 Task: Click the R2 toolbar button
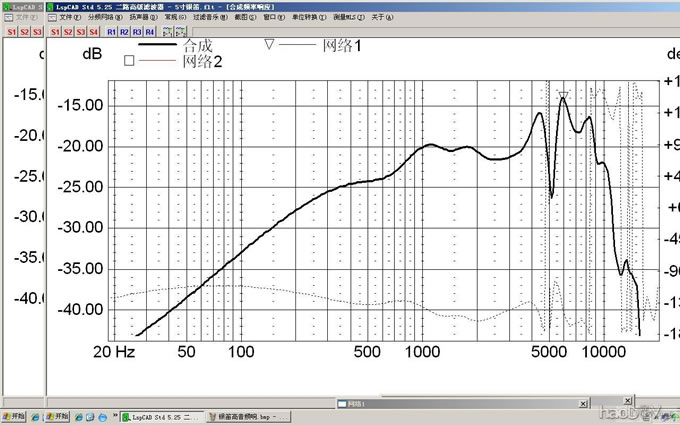tap(124, 31)
